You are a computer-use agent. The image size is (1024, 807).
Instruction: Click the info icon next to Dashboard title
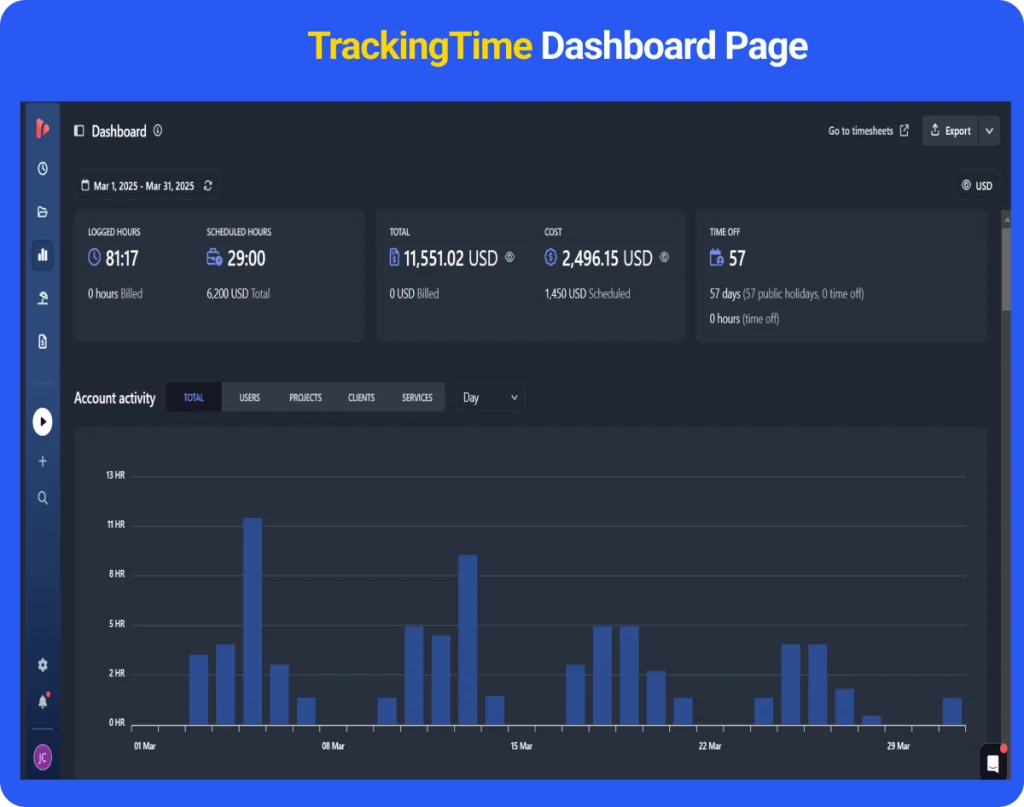157,131
